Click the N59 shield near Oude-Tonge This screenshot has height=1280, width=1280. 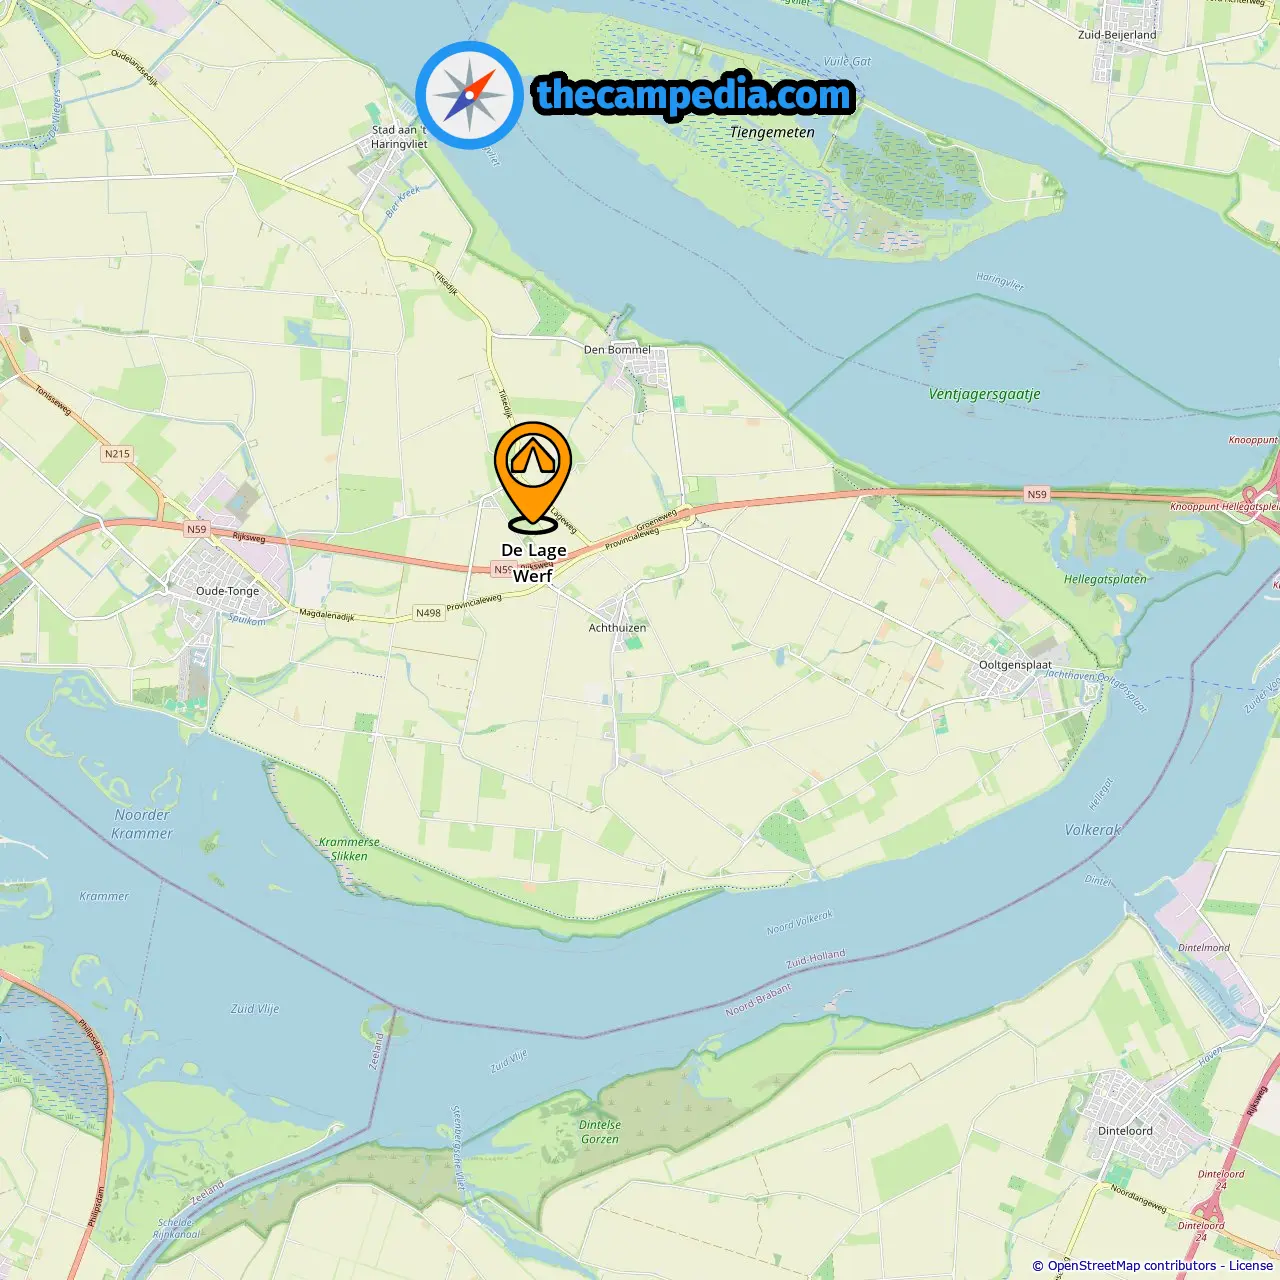point(197,530)
